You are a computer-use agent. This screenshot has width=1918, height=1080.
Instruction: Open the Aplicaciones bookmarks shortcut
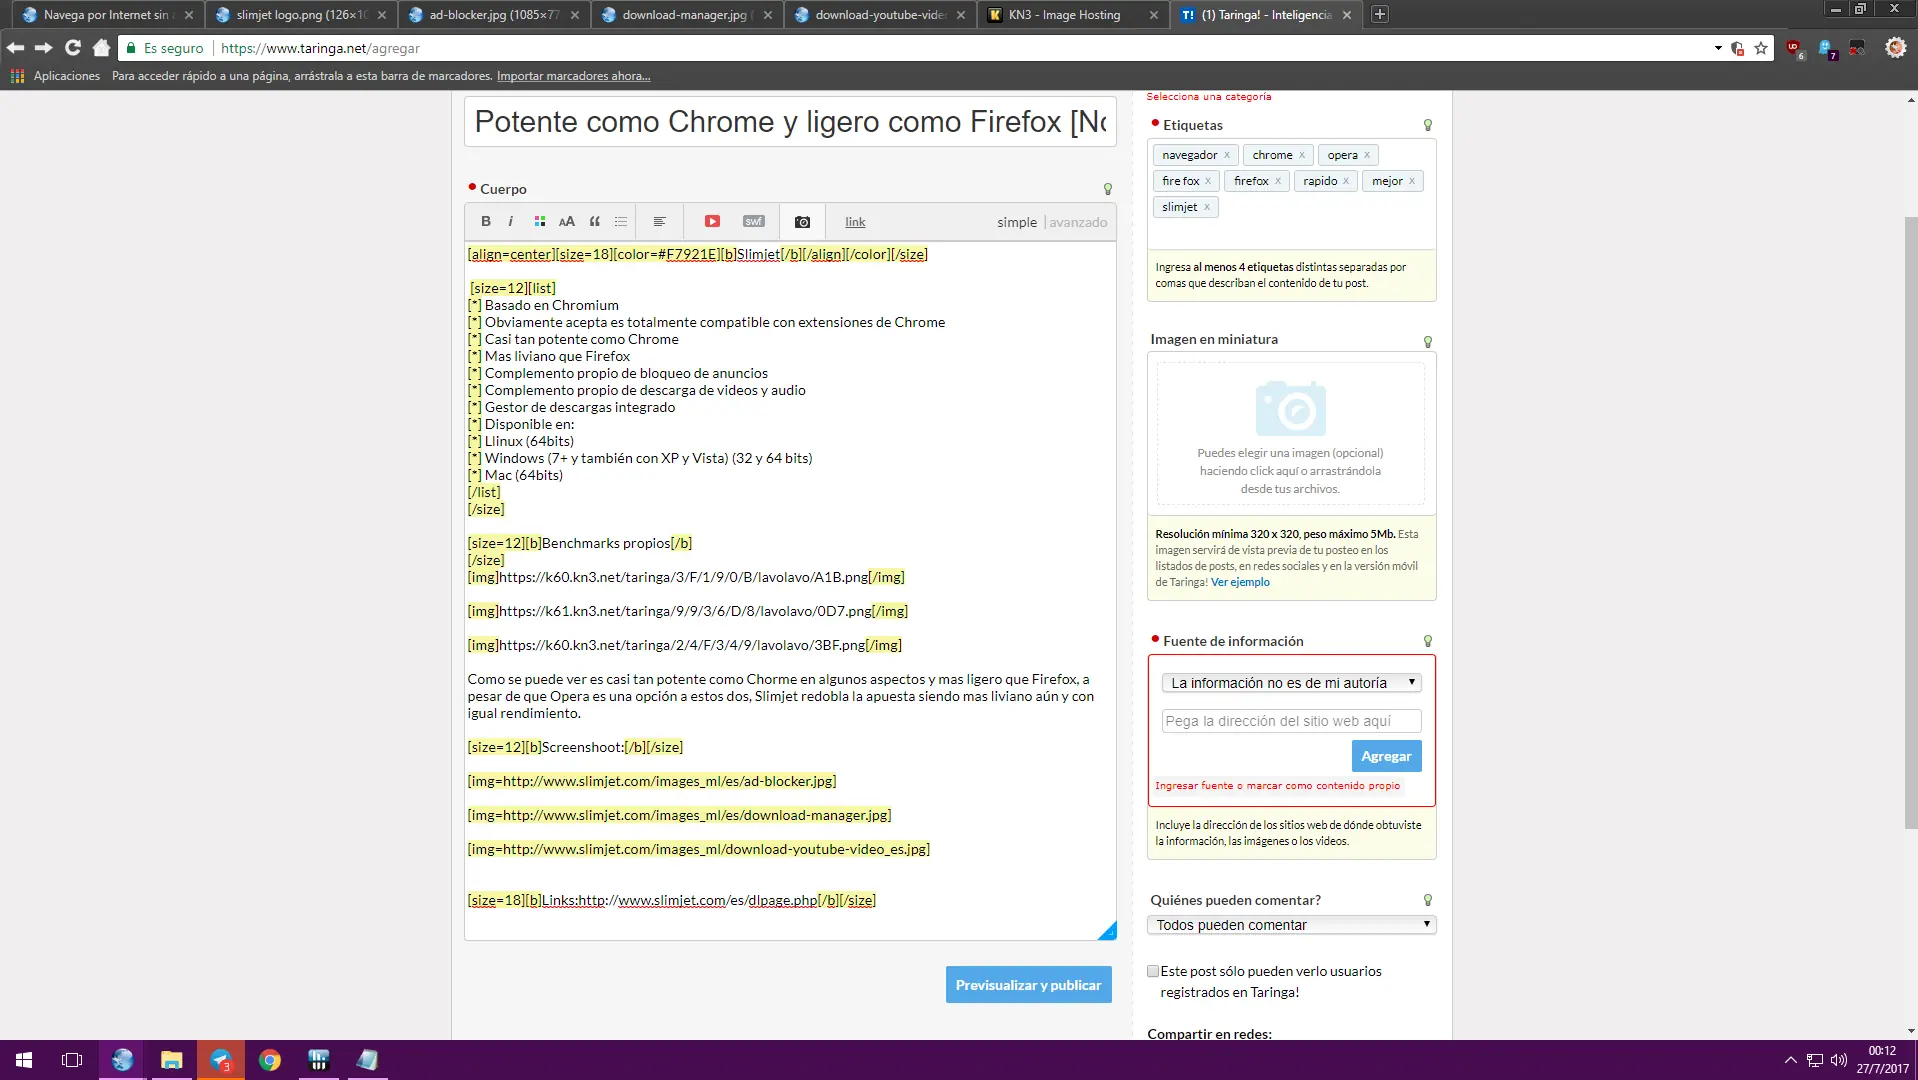click(56, 76)
